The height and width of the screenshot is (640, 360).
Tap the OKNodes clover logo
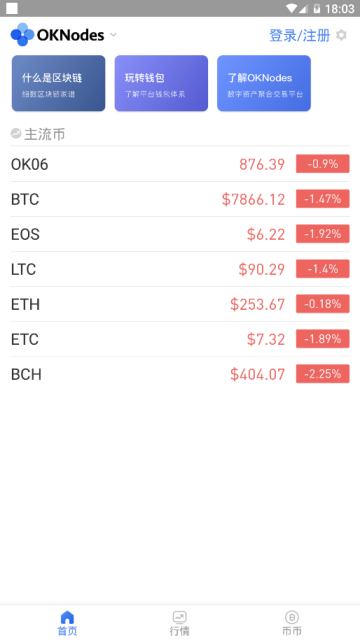pos(22,35)
